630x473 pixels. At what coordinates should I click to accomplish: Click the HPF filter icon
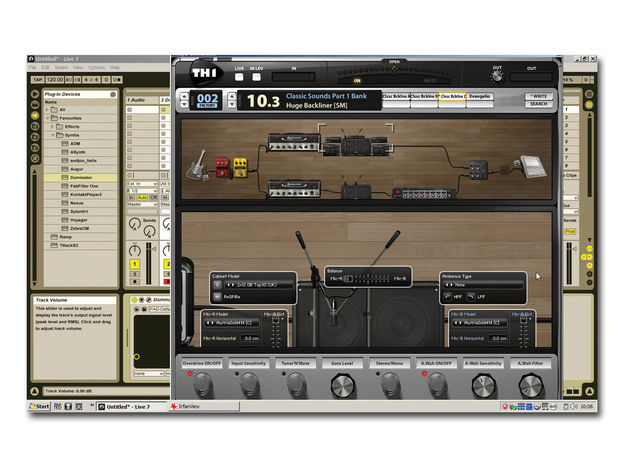447,297
